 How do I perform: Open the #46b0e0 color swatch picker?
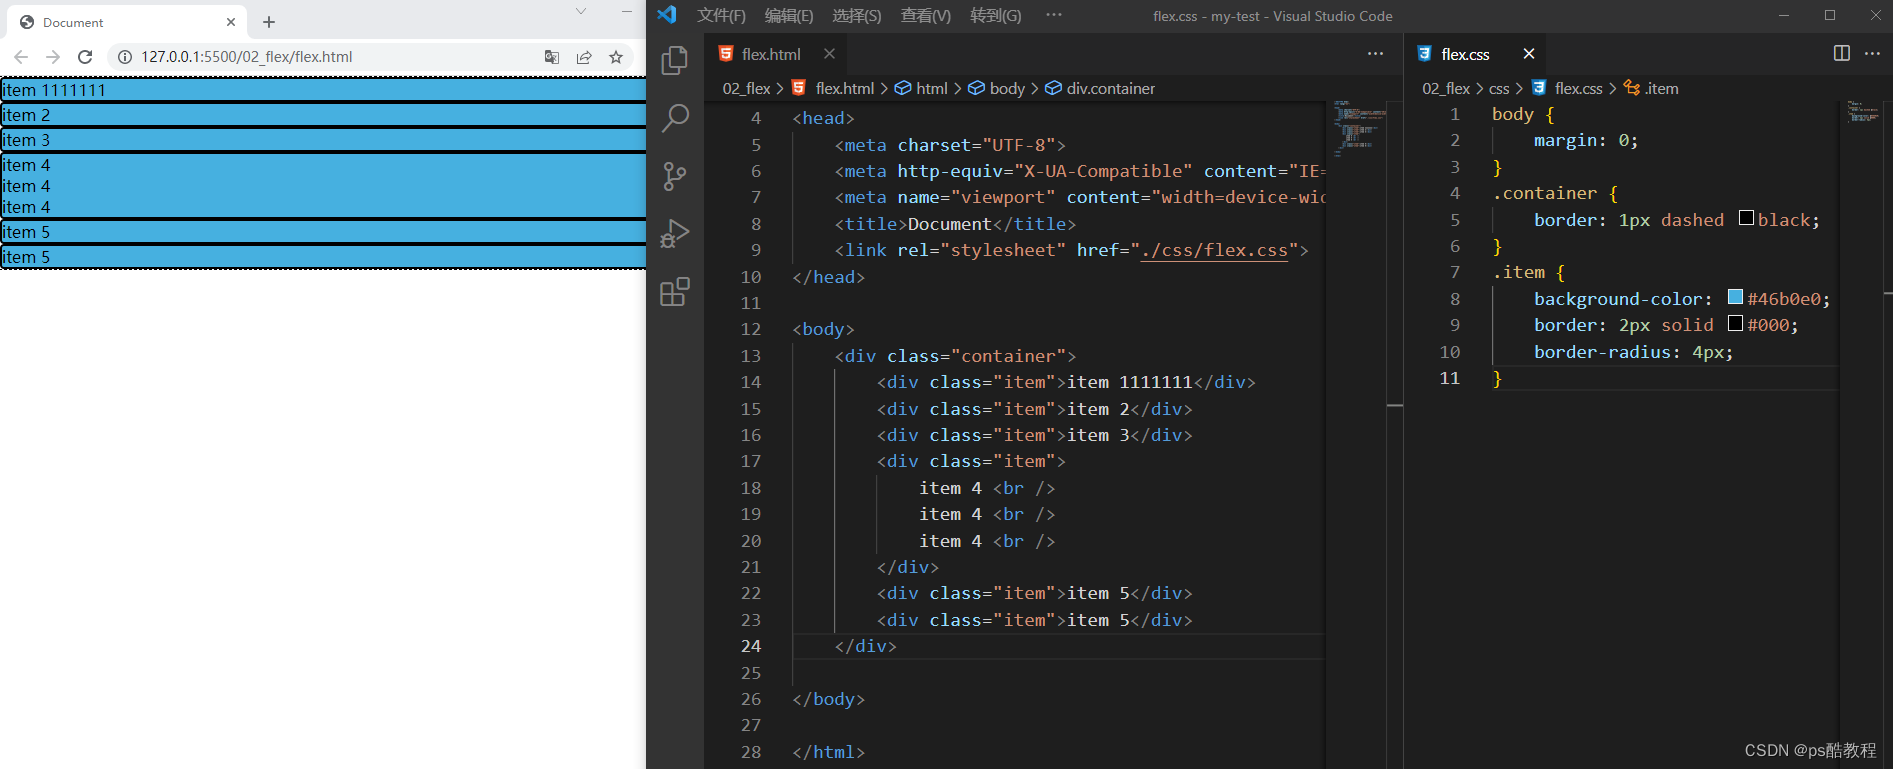pos(1736,297)
